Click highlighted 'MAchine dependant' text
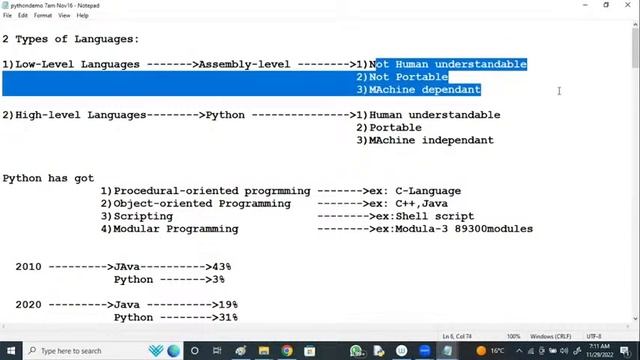 tap(425, 90)
